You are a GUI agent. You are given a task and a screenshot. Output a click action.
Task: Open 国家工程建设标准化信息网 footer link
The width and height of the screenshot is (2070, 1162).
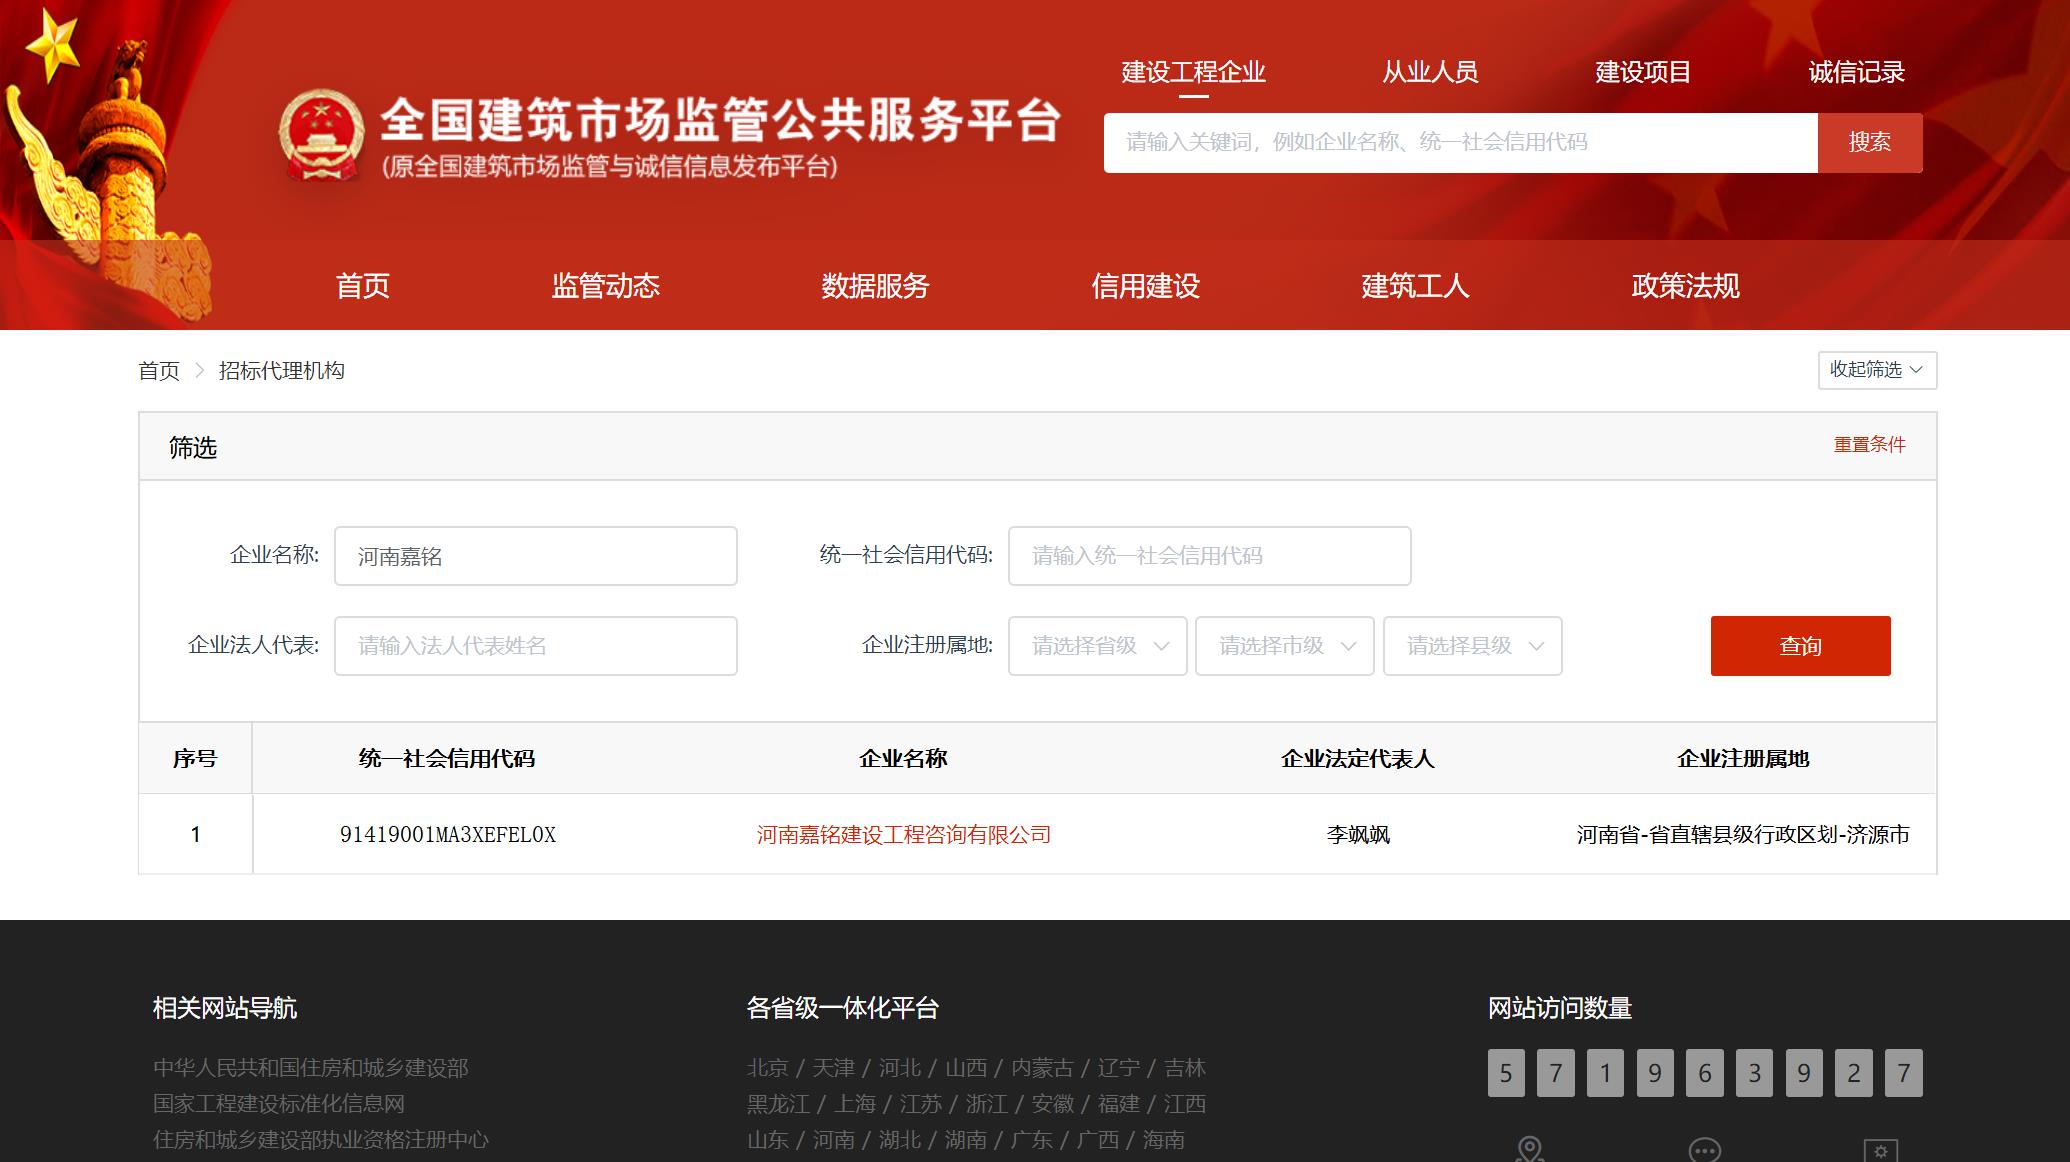click(x=279, y=1104)
